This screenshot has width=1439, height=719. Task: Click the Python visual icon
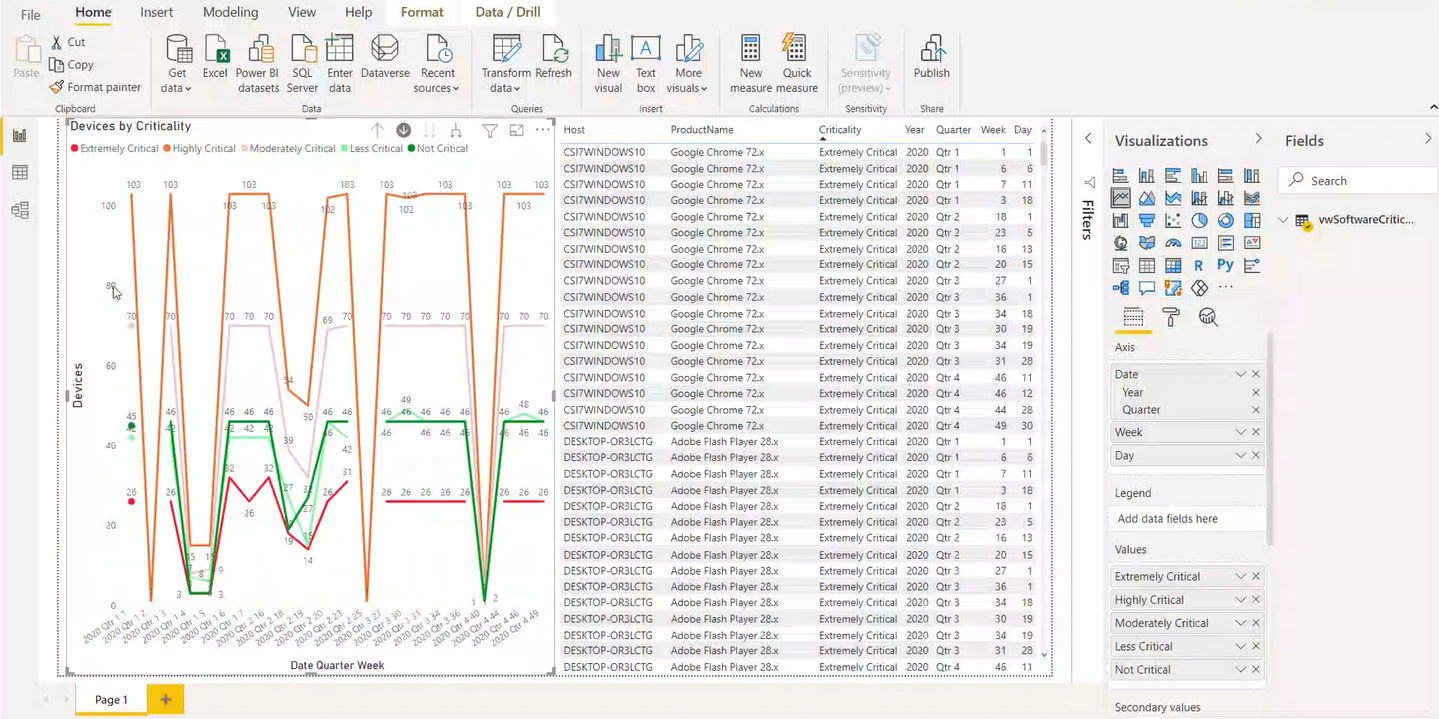point(1225,265)
